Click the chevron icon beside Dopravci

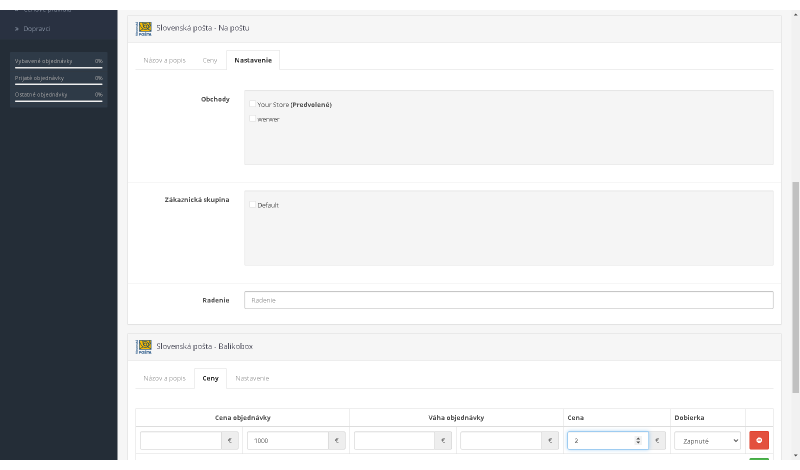[17, 28]
